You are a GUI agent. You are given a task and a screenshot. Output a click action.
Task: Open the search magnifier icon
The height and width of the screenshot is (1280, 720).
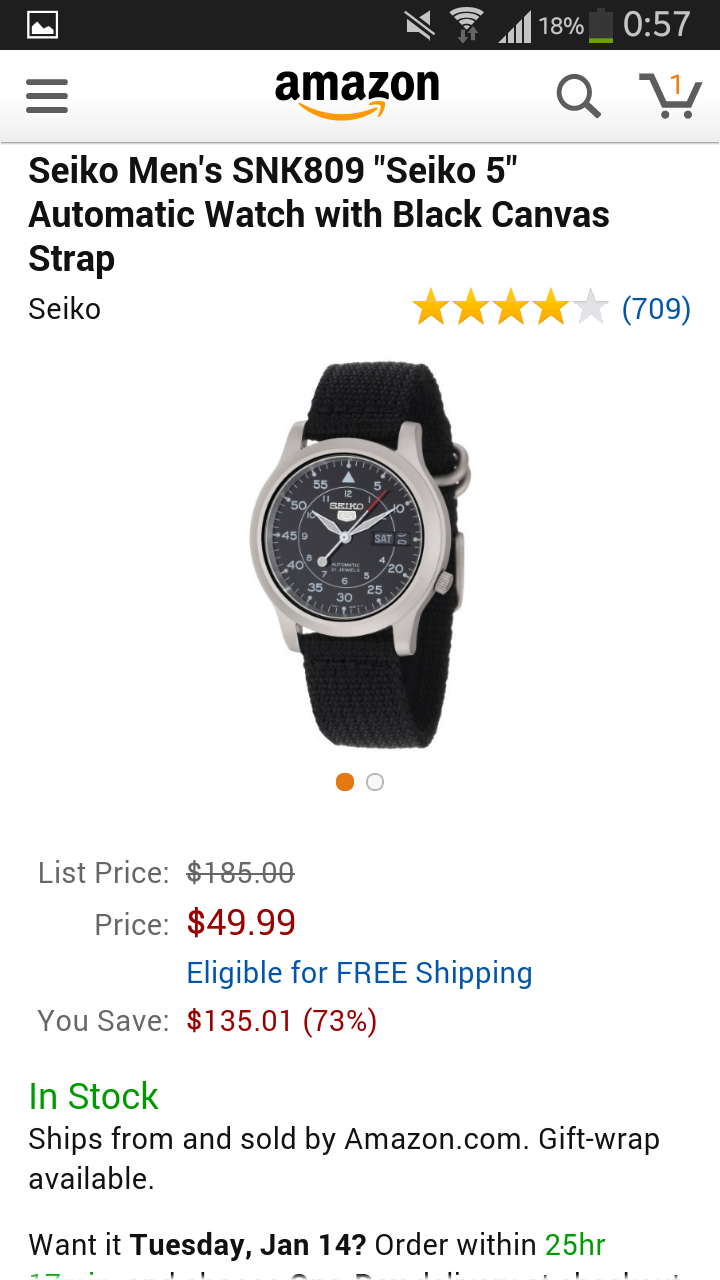[578, 97]
